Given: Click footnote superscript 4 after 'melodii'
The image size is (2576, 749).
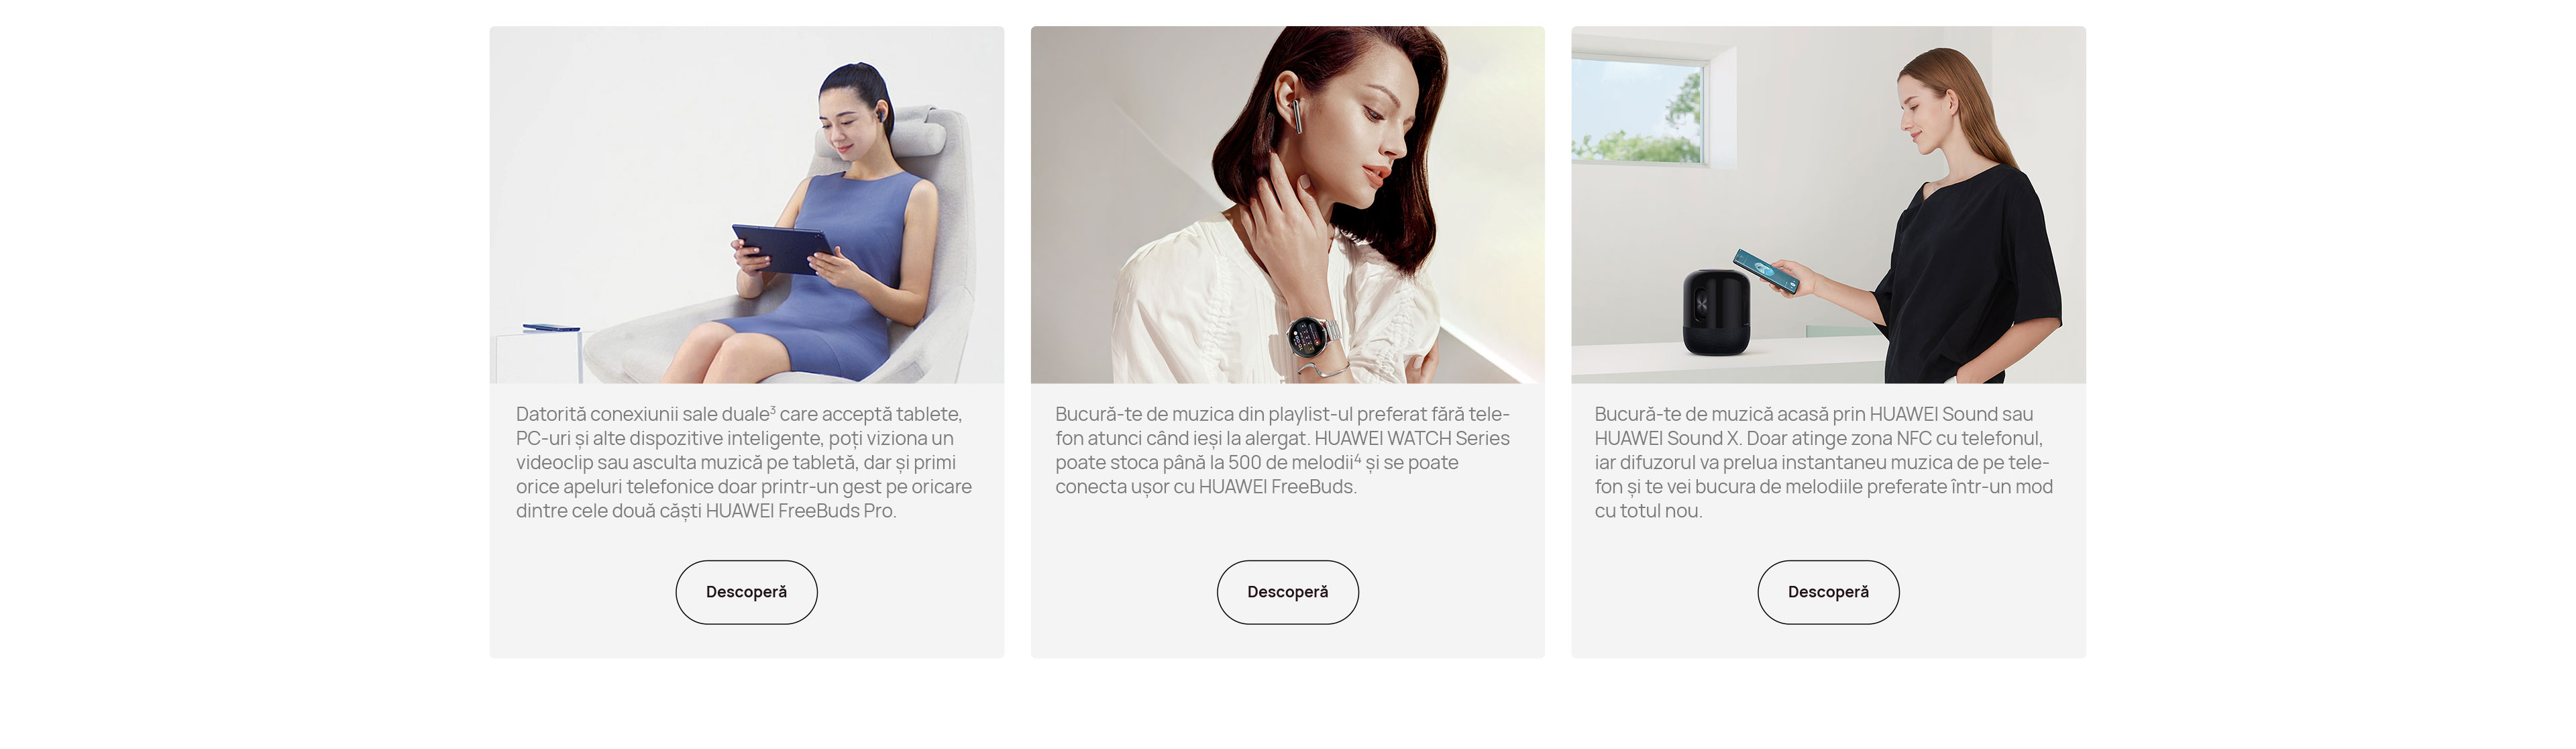Looking at the screenshot, I should pyautogui.click(x=1357, y=458).
